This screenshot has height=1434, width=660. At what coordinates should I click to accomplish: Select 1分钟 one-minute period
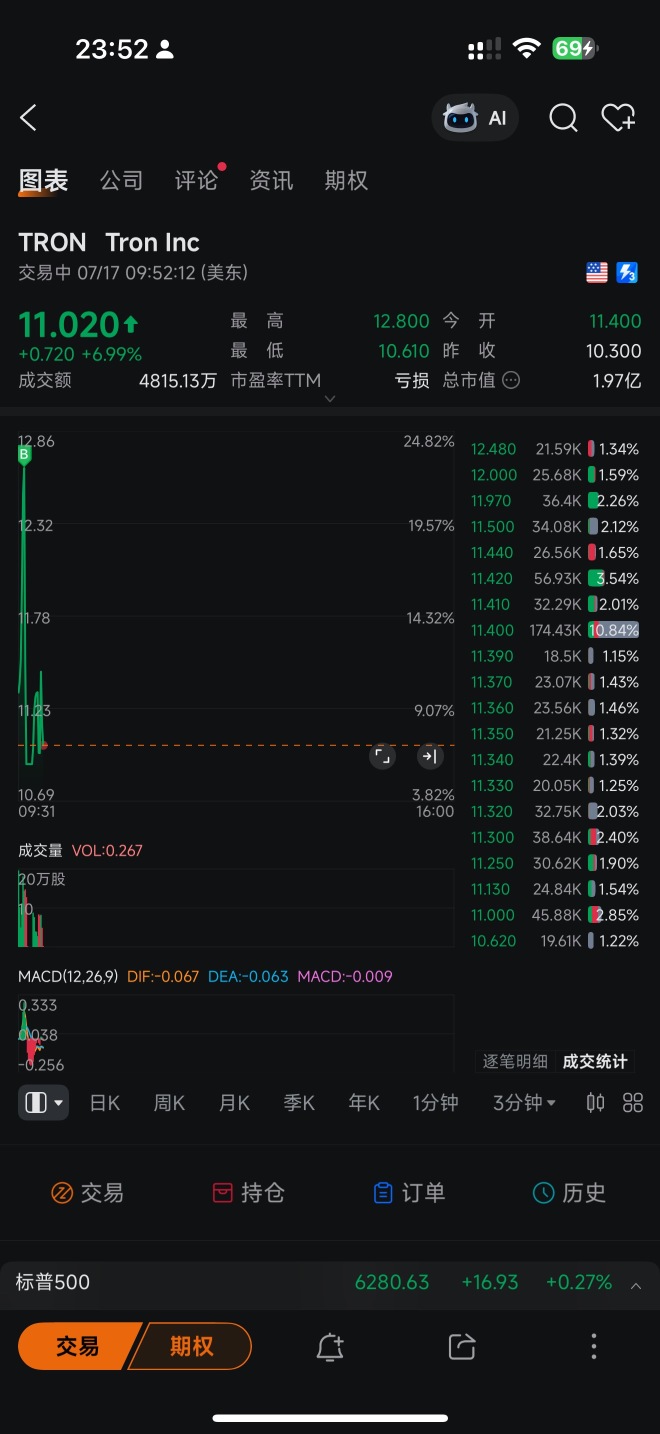435,1103
